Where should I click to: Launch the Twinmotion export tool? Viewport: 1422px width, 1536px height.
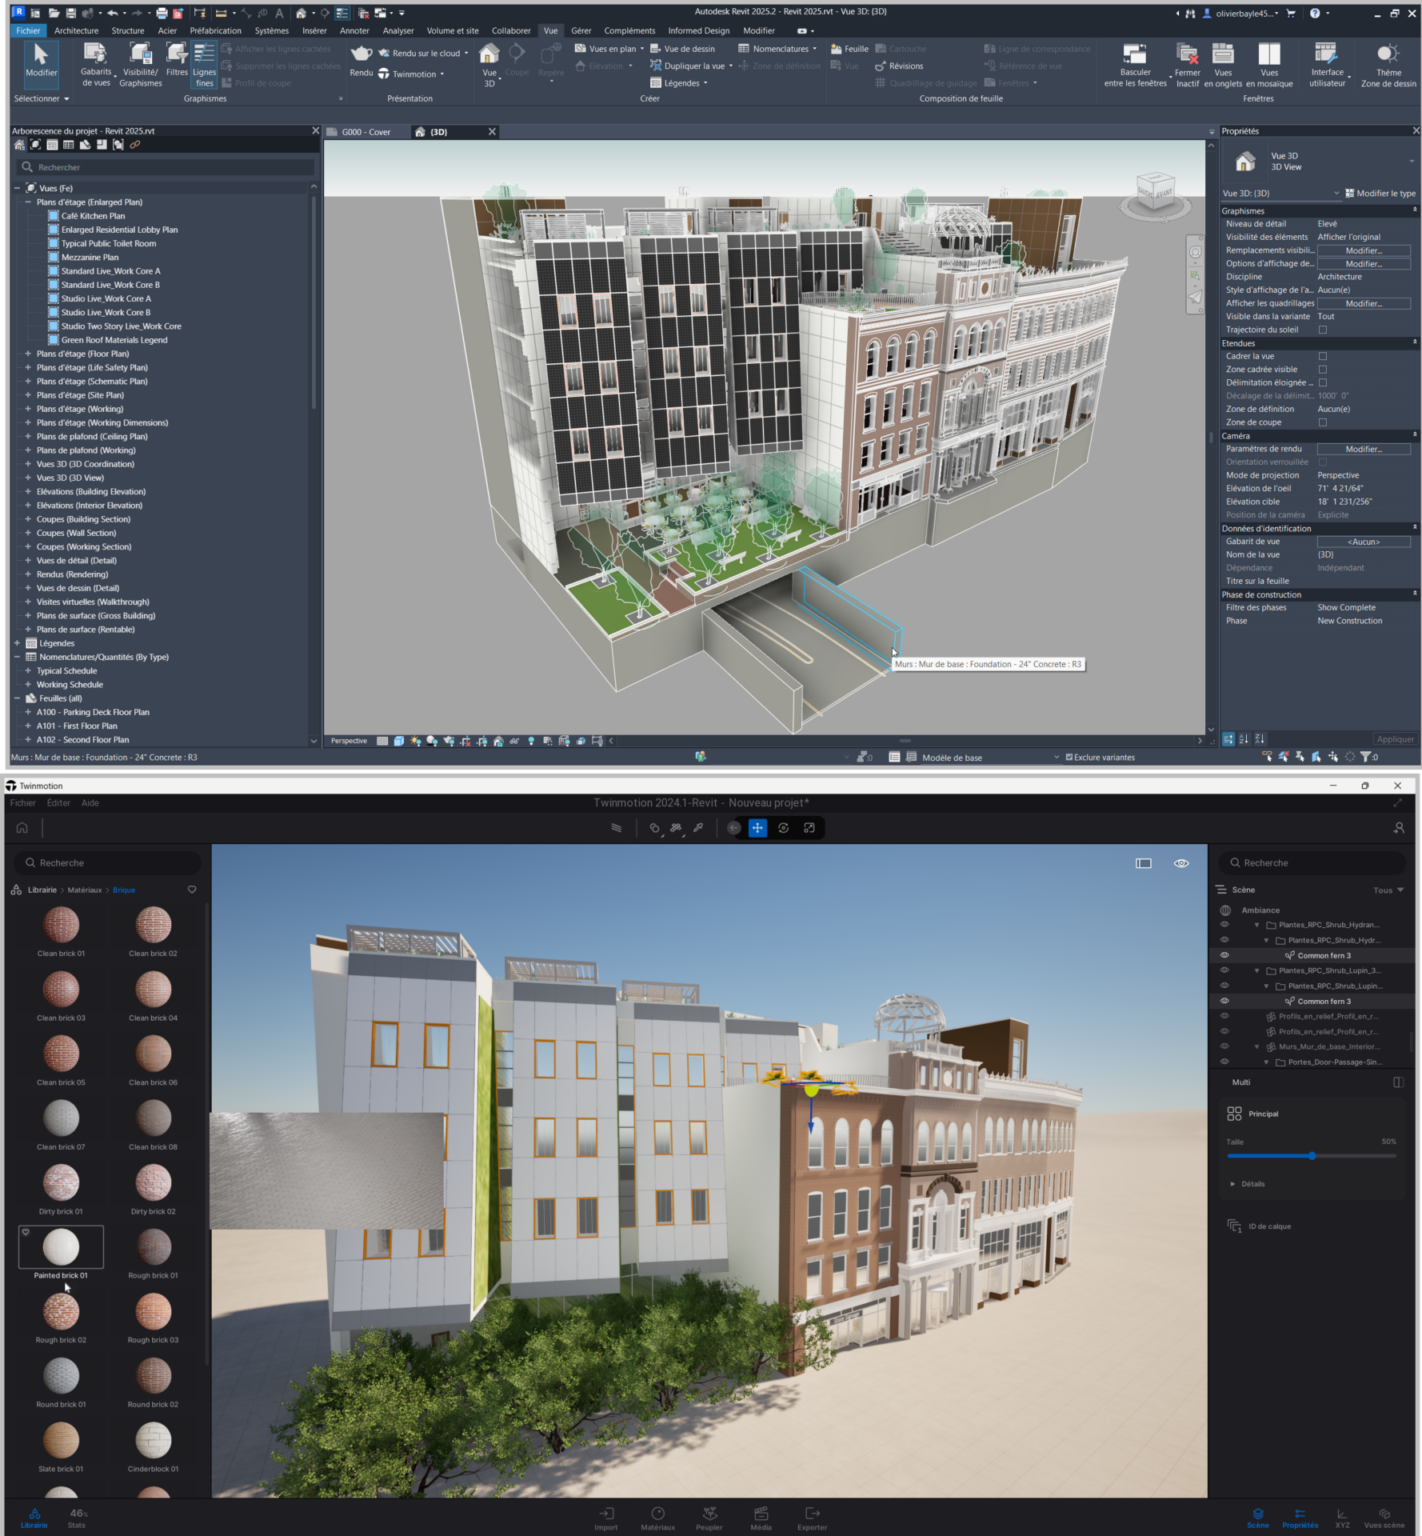pyautogui.click(x=414, y=74)
